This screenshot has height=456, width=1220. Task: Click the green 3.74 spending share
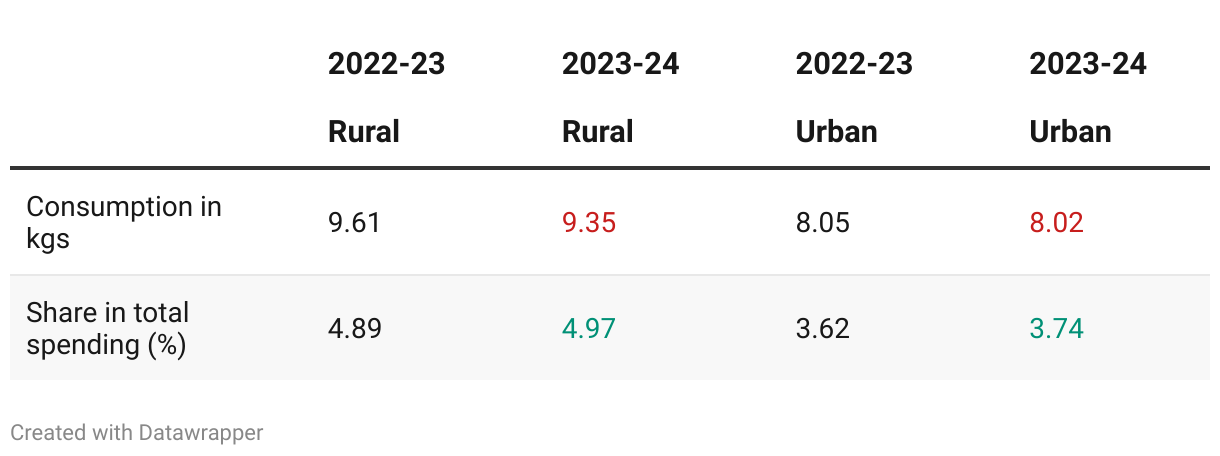pyautogui.click(x=1057, y=328)
